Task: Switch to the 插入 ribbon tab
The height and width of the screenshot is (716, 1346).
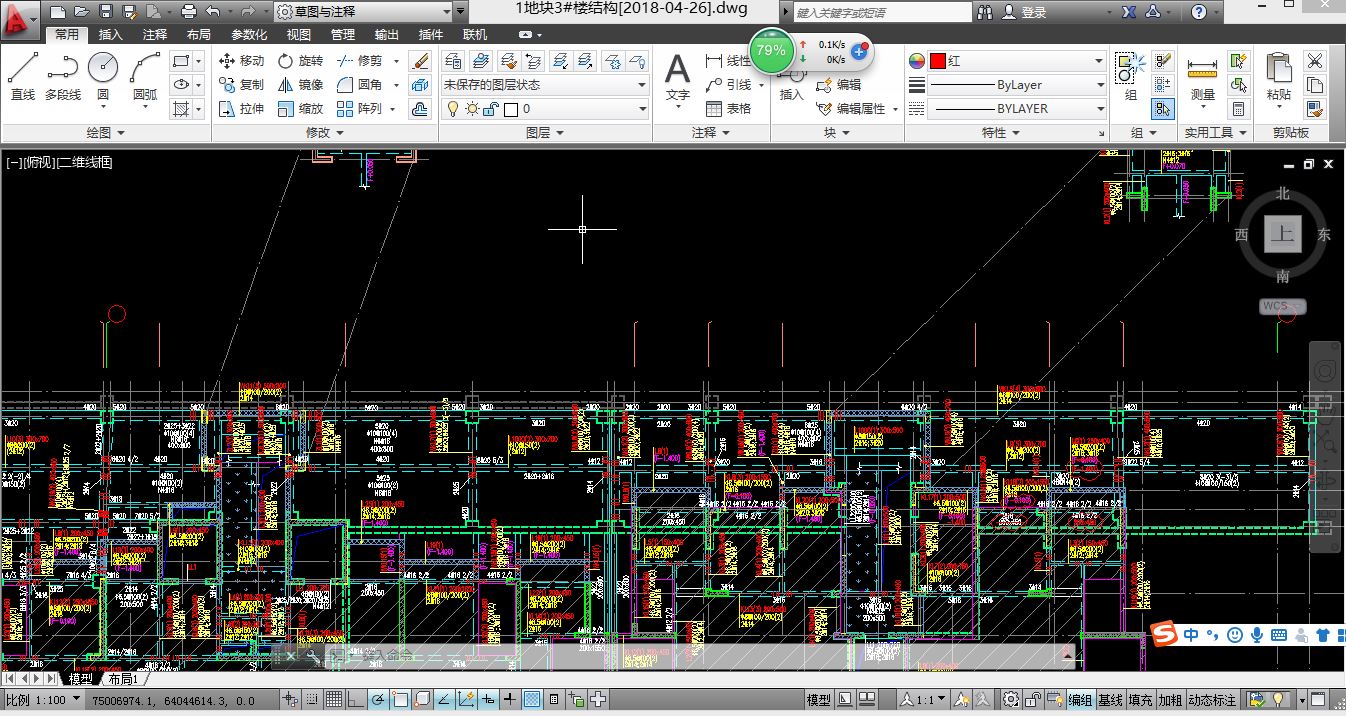Action: pos(111,34)
